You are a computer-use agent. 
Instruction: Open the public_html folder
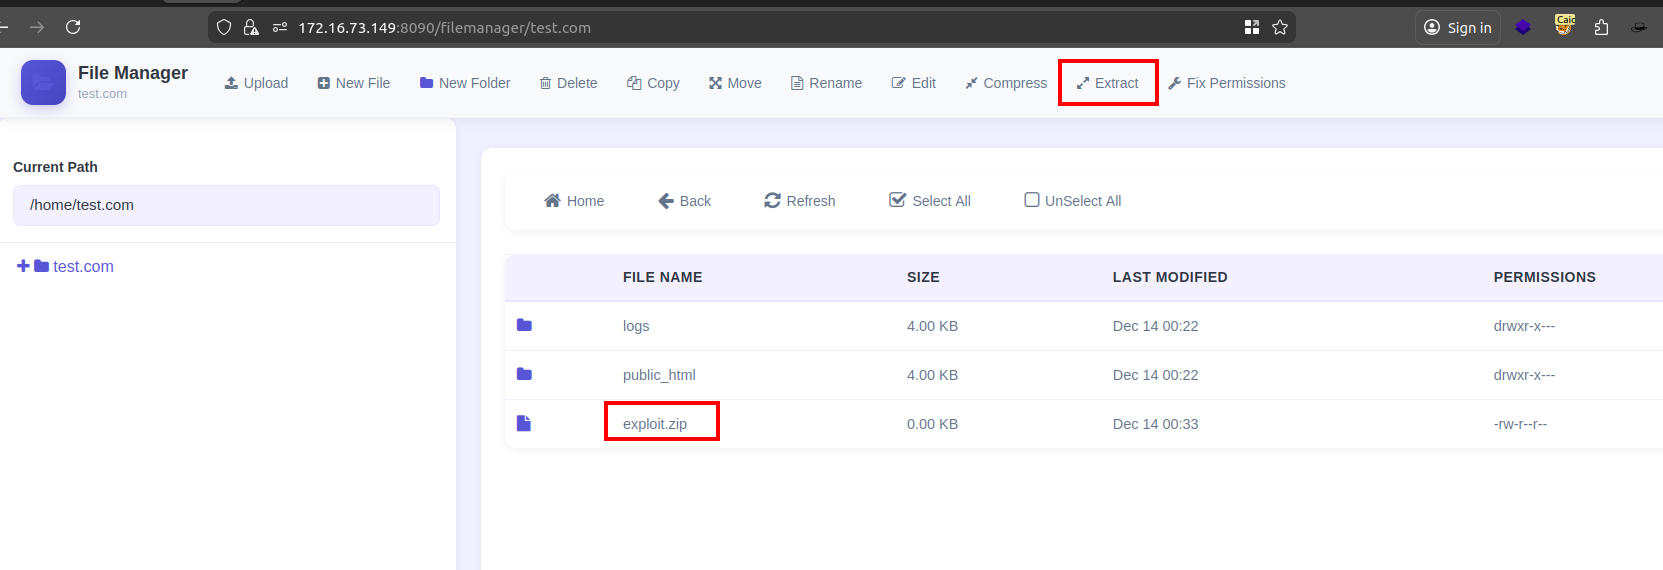[x=658, y=375]
